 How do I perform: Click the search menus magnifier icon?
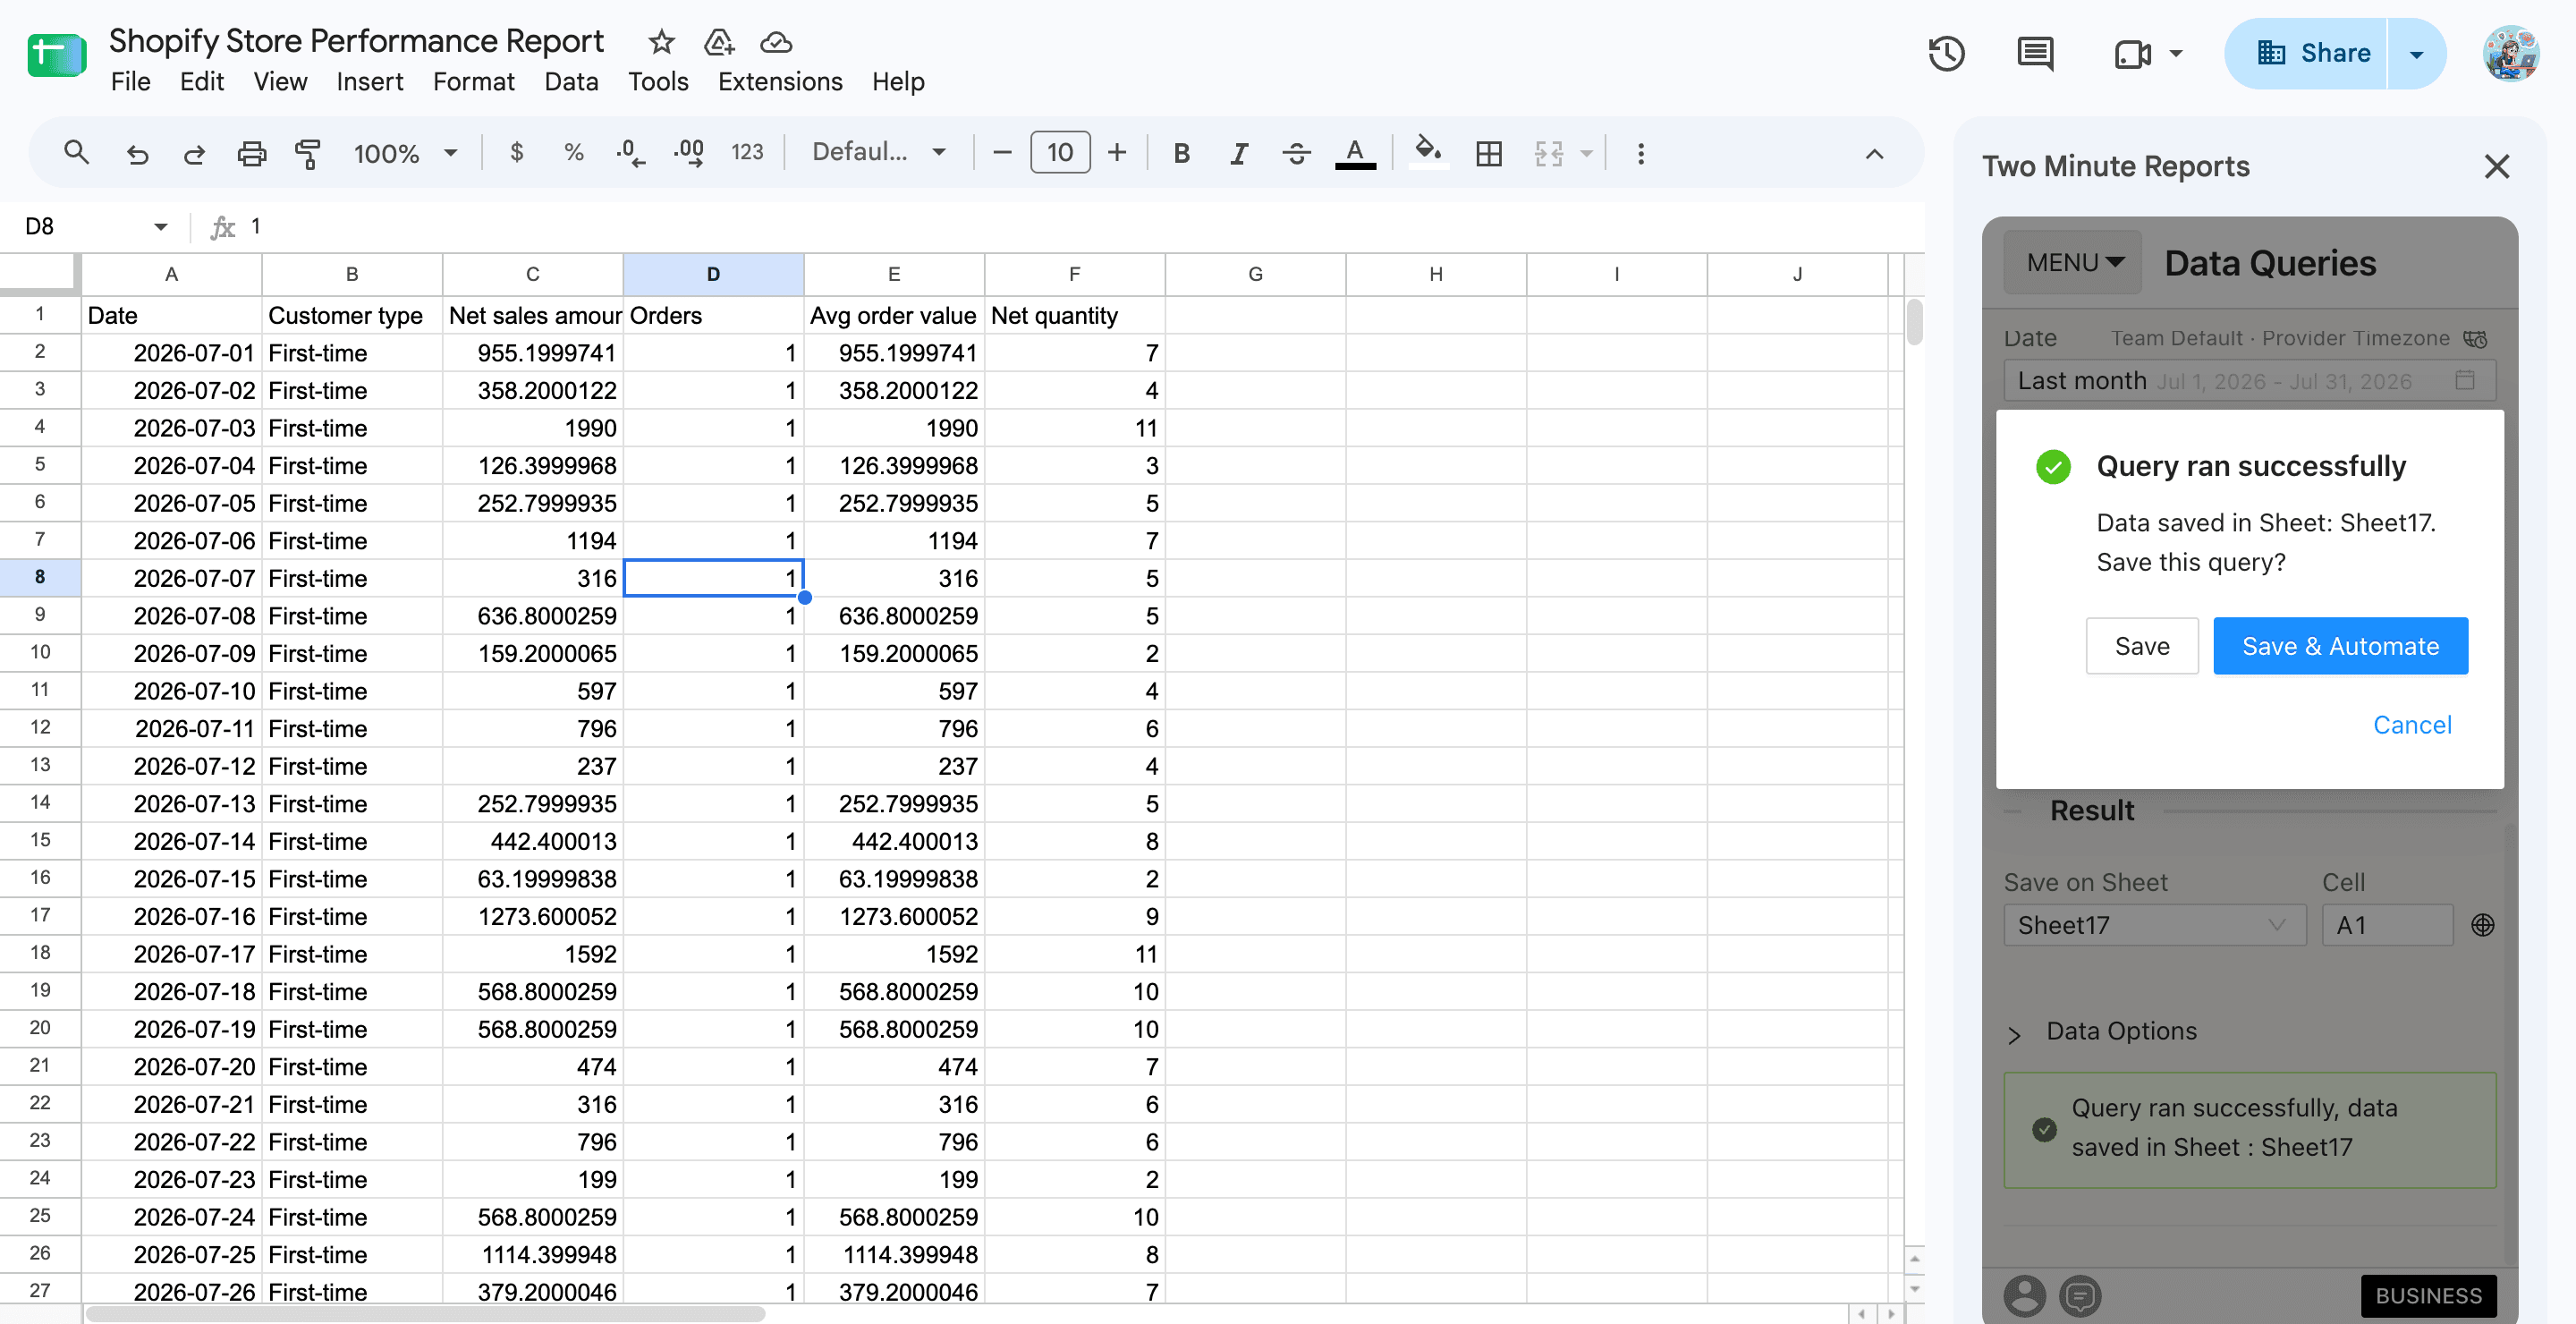[x=76, y=153]
